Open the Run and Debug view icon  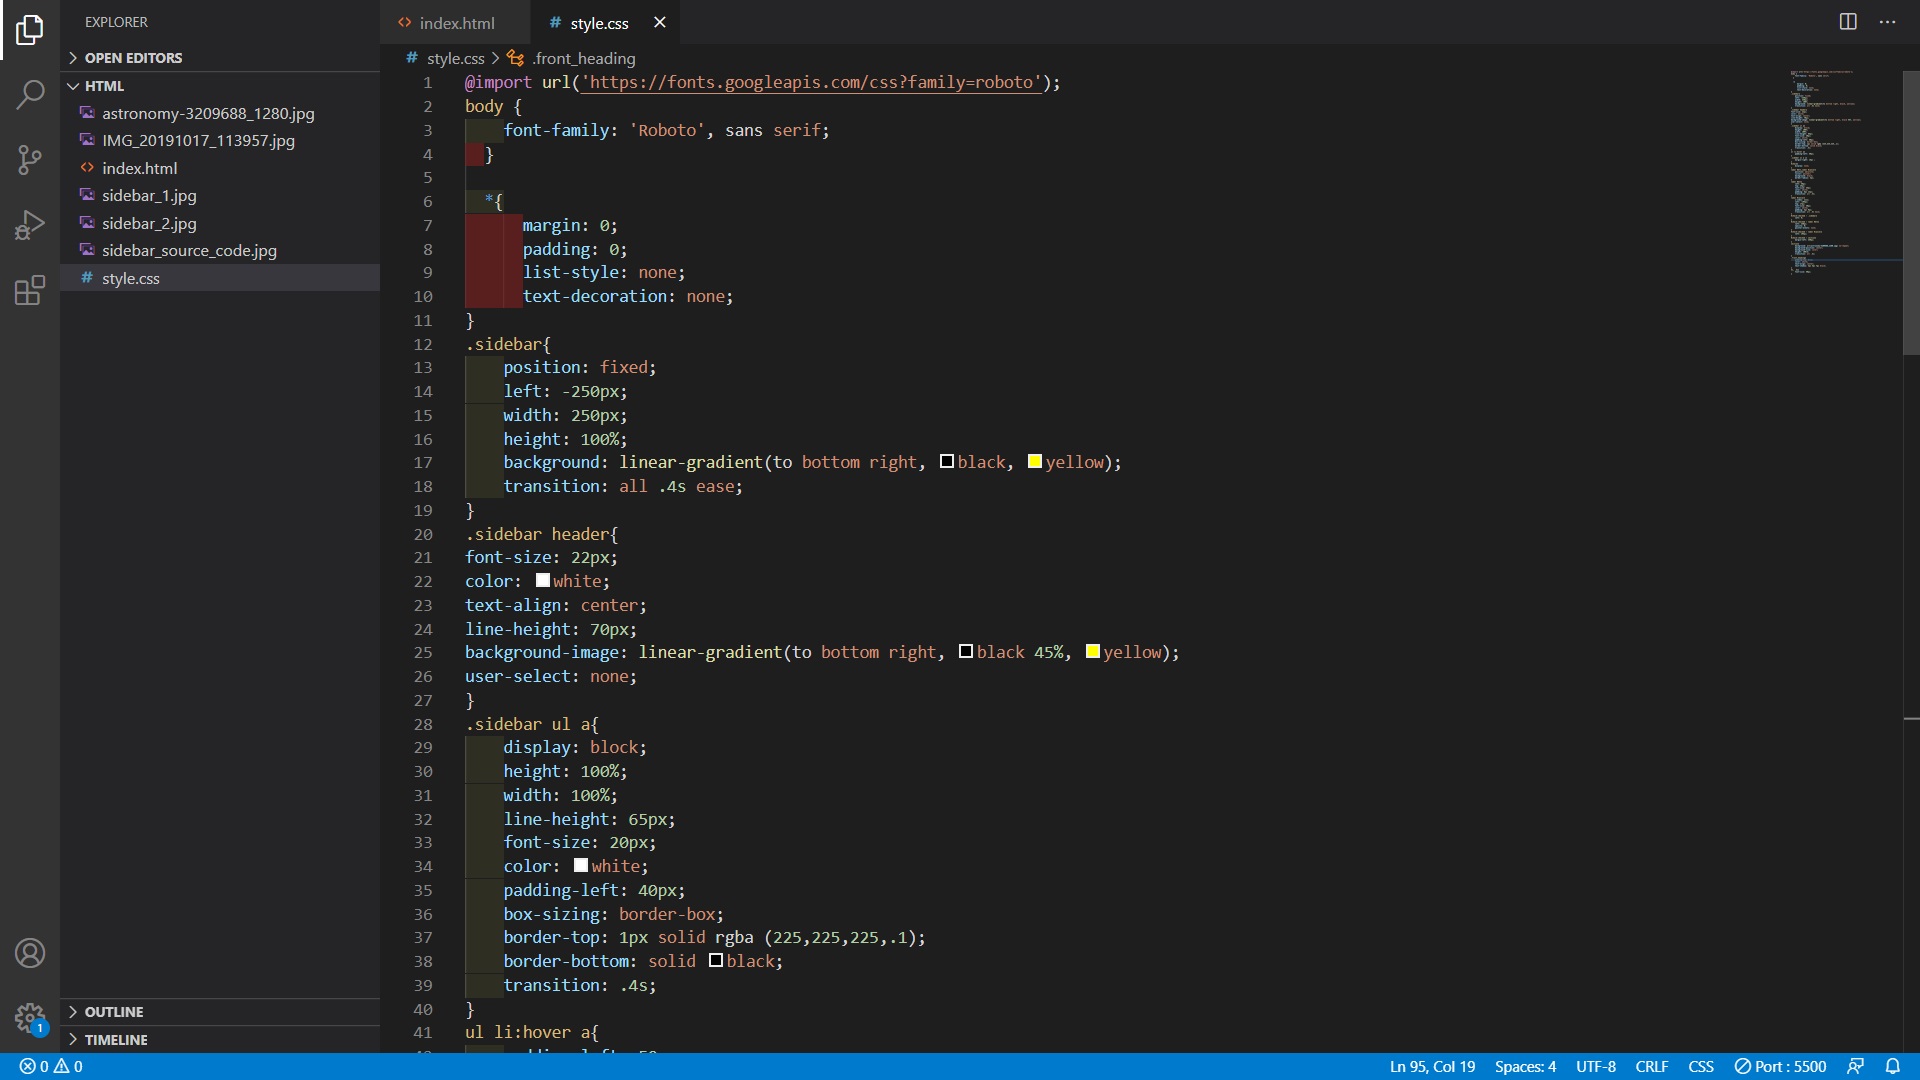(30, 225)
